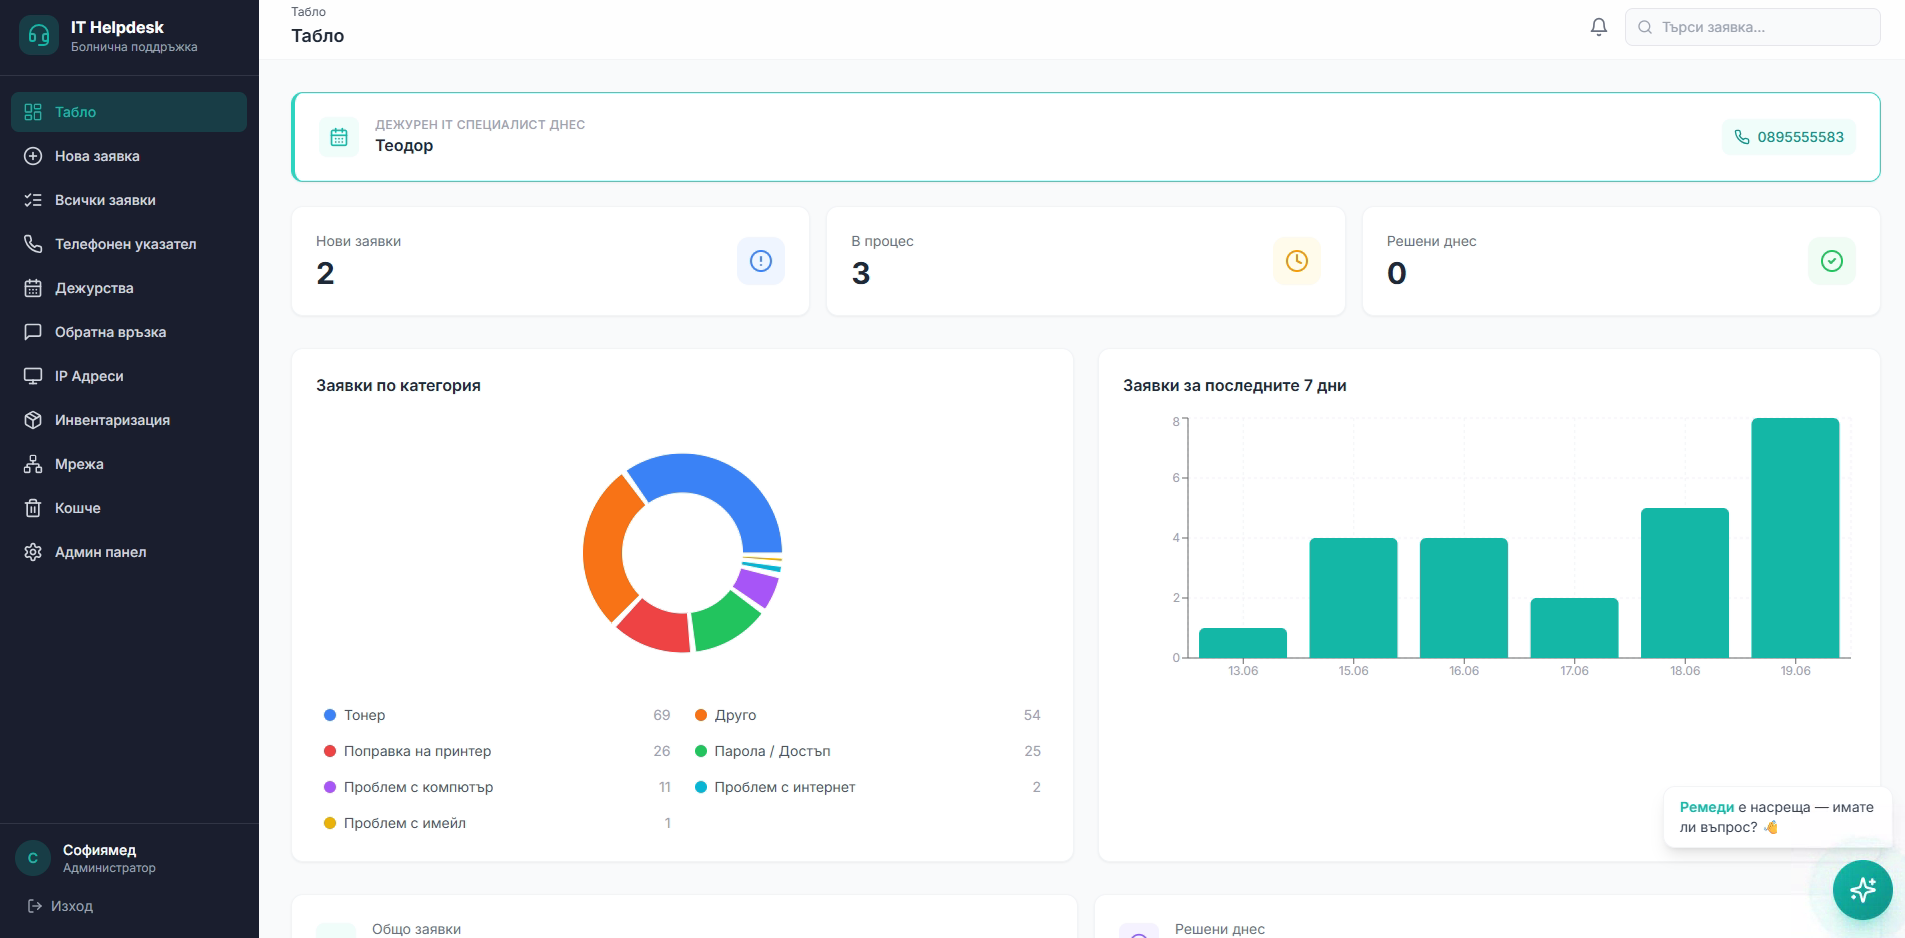
Task: Click the Друго legend entry
Action: tap(868, 715)
